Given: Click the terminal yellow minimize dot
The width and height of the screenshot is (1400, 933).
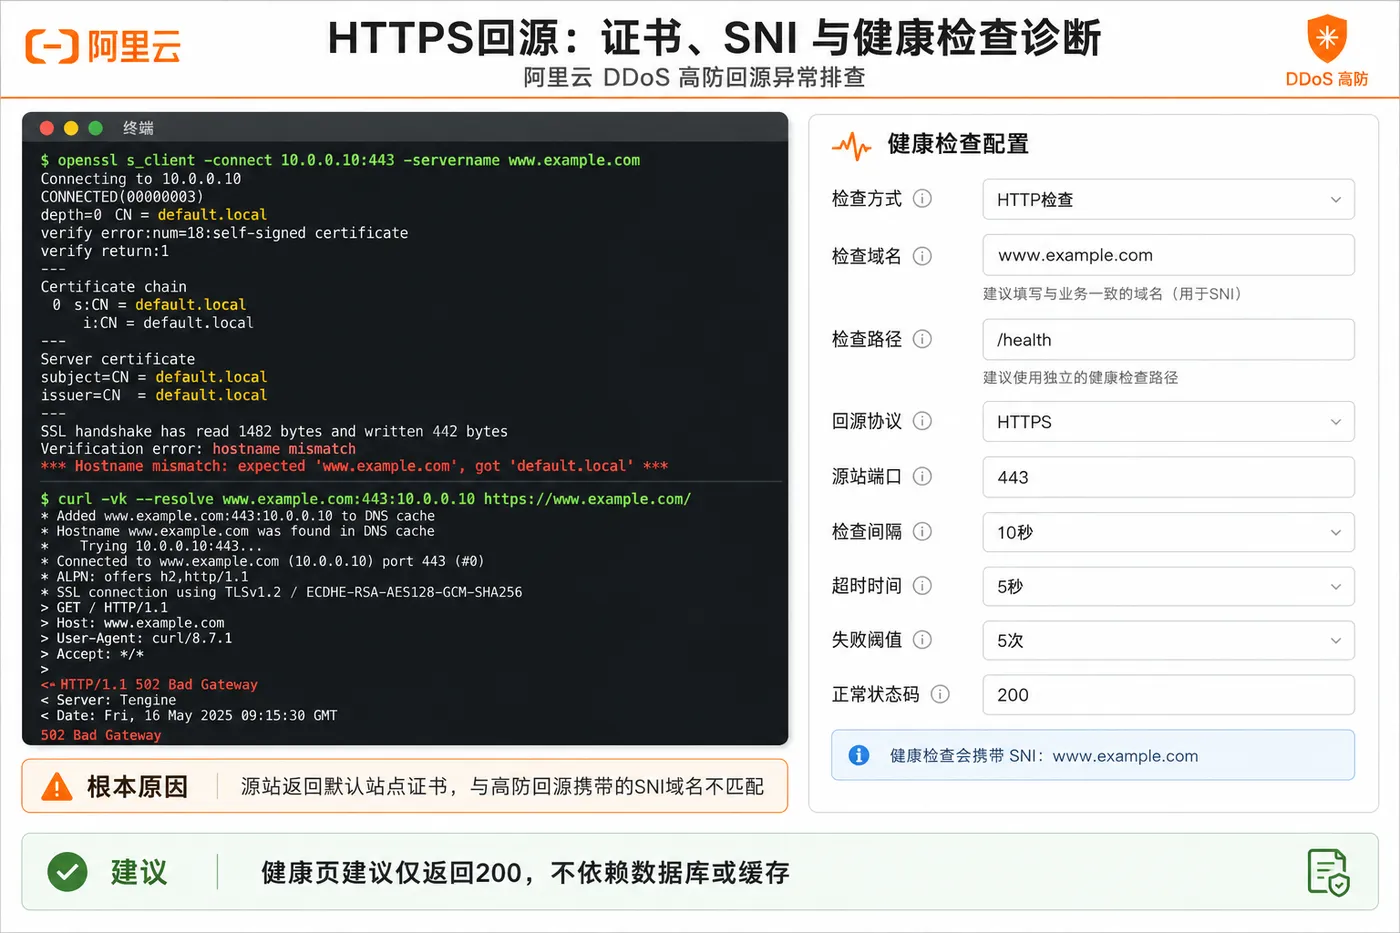Looking at the screenshot, I should [x=71, y=128].
